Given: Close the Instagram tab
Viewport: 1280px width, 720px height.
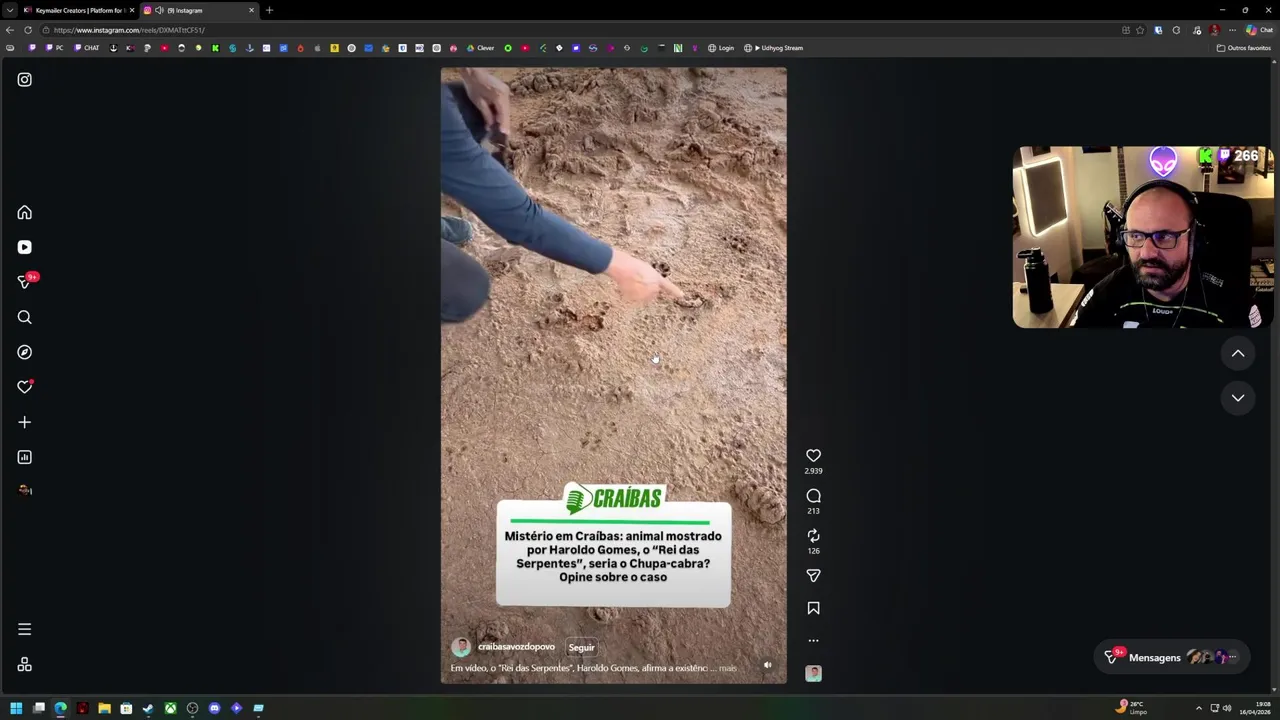Looking at the screenshot, I should pos(251,10).
